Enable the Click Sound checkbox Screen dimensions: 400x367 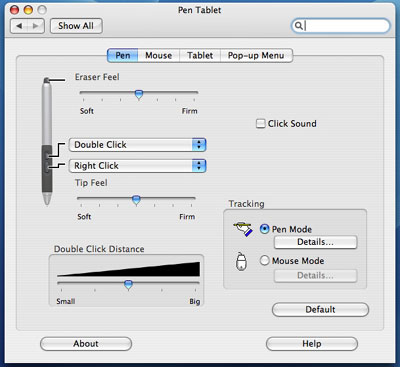pyautogui.click(x=260, y=124)
